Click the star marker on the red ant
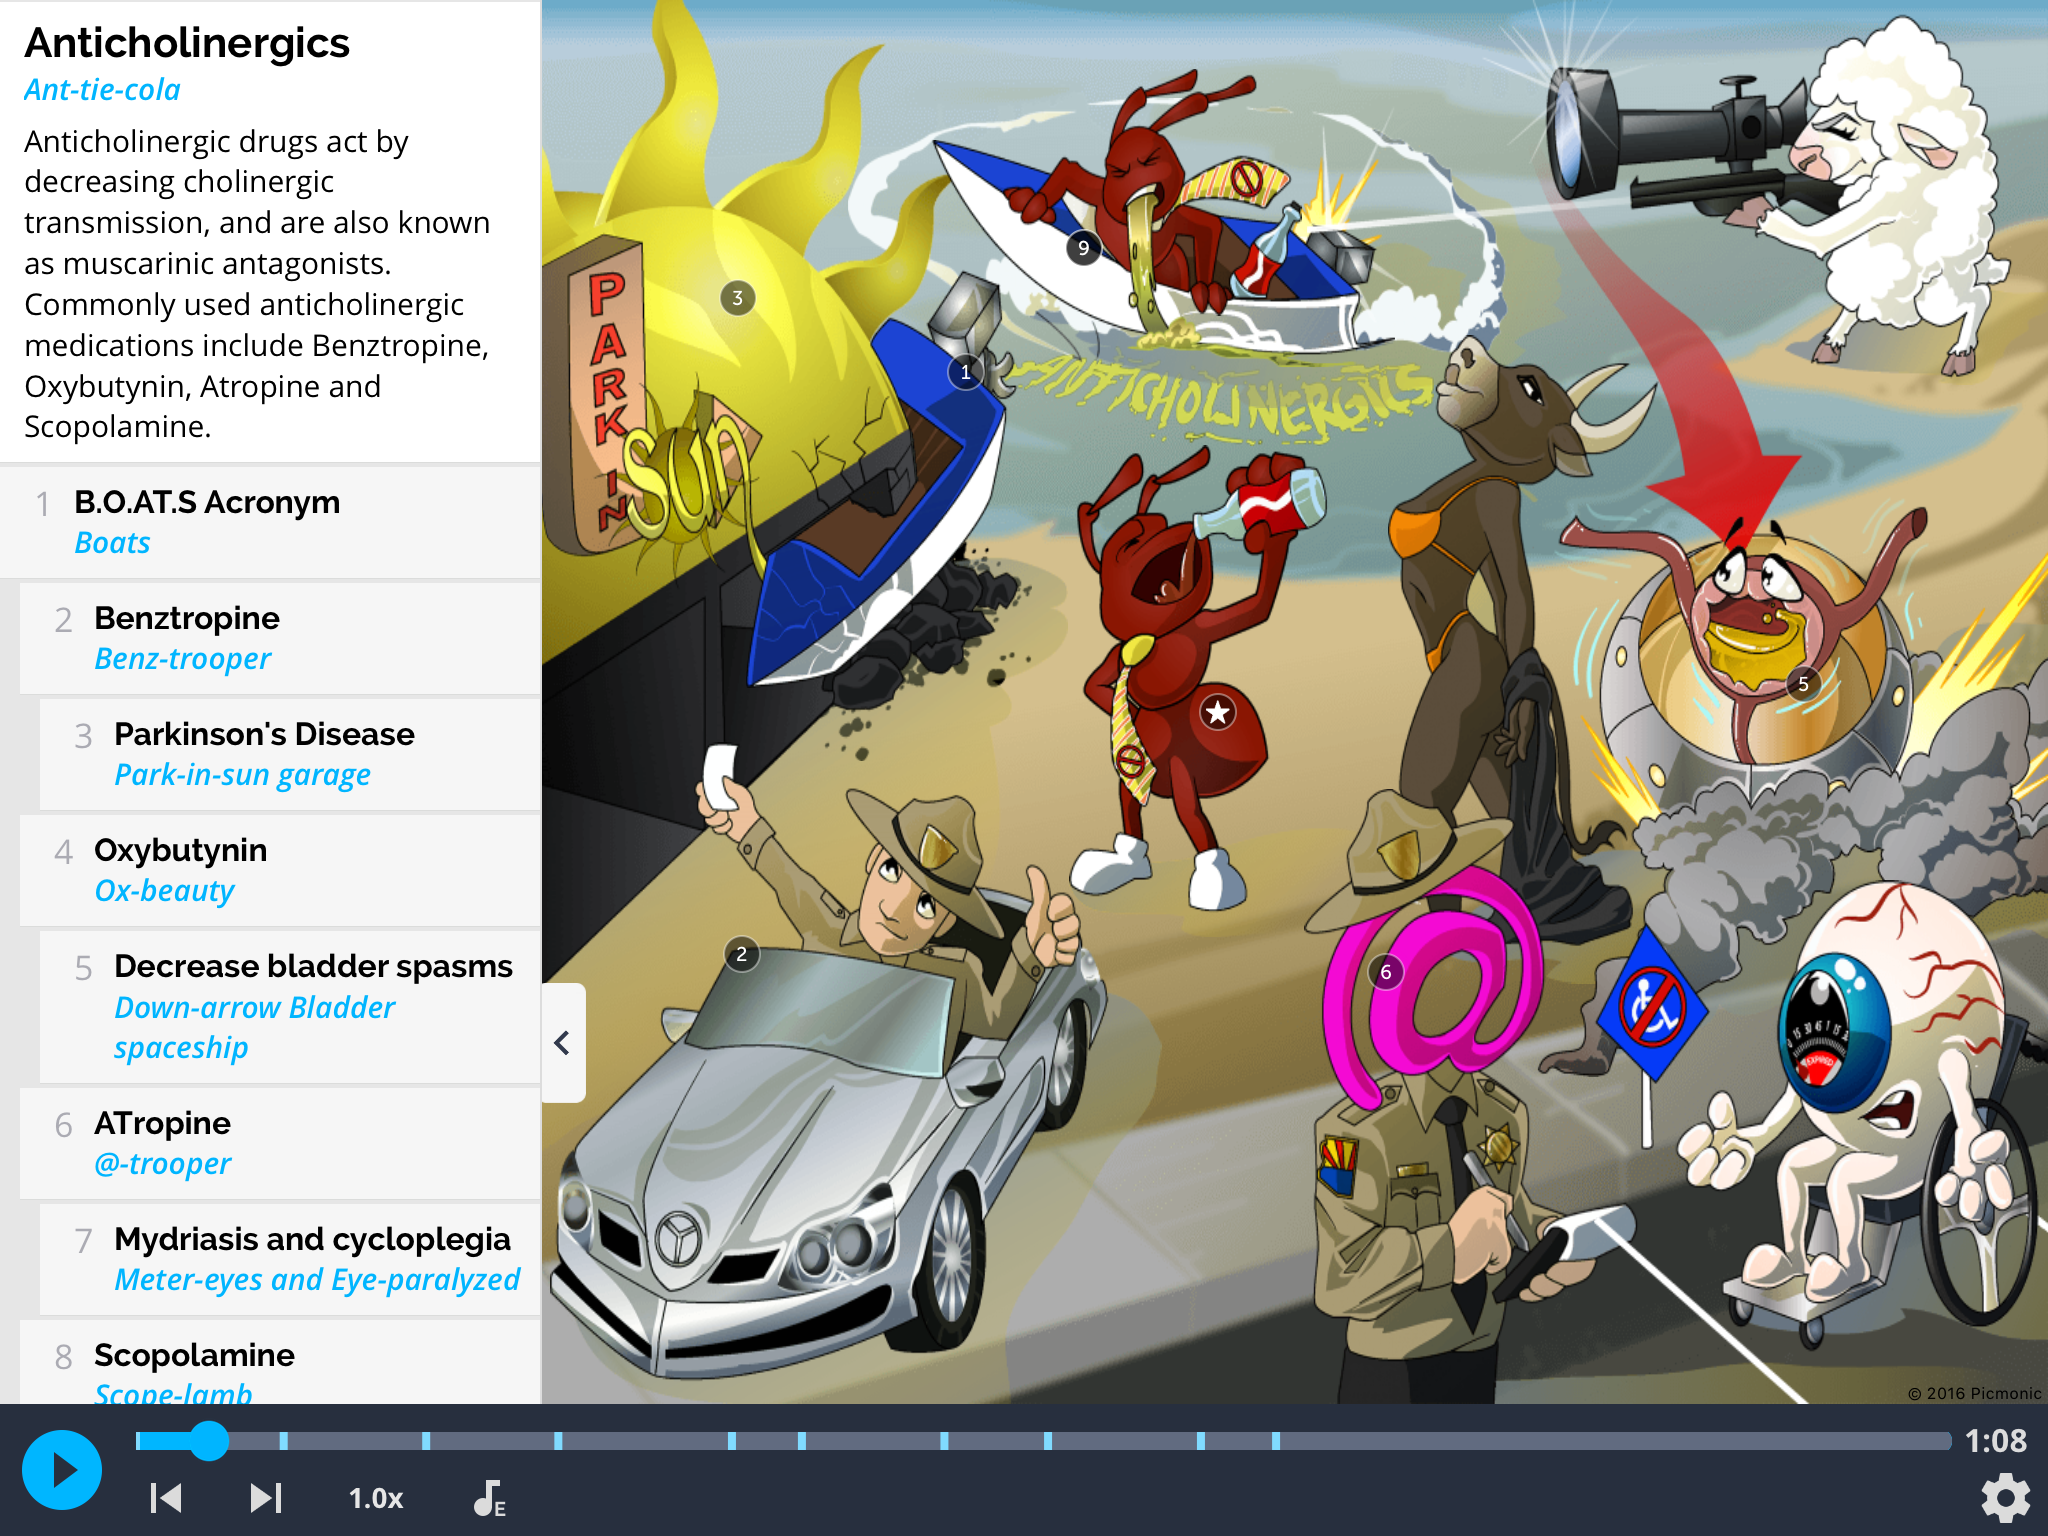The height and width of the screenshot is (1536, 2048). pos(1217,713)
